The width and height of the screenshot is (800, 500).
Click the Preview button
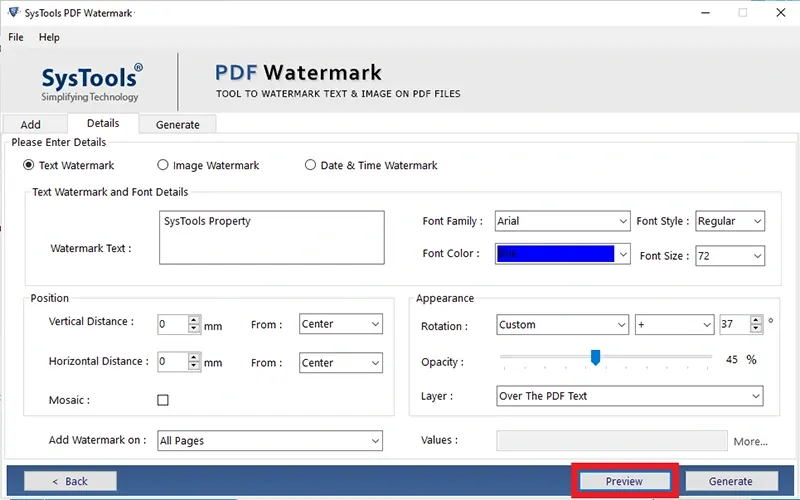[624, 481]
